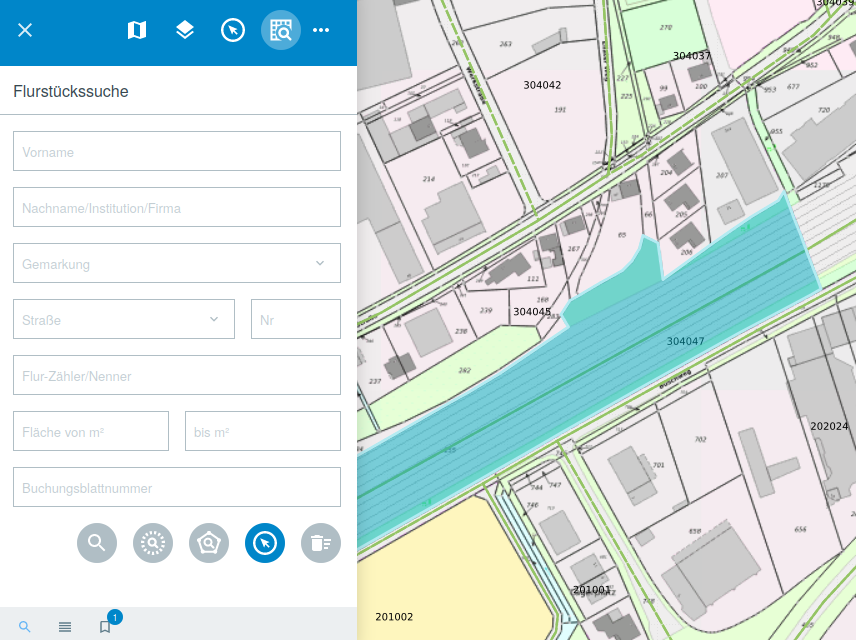Toggle the blue select-by-click pointer button
856x640 pixels.
265,543
